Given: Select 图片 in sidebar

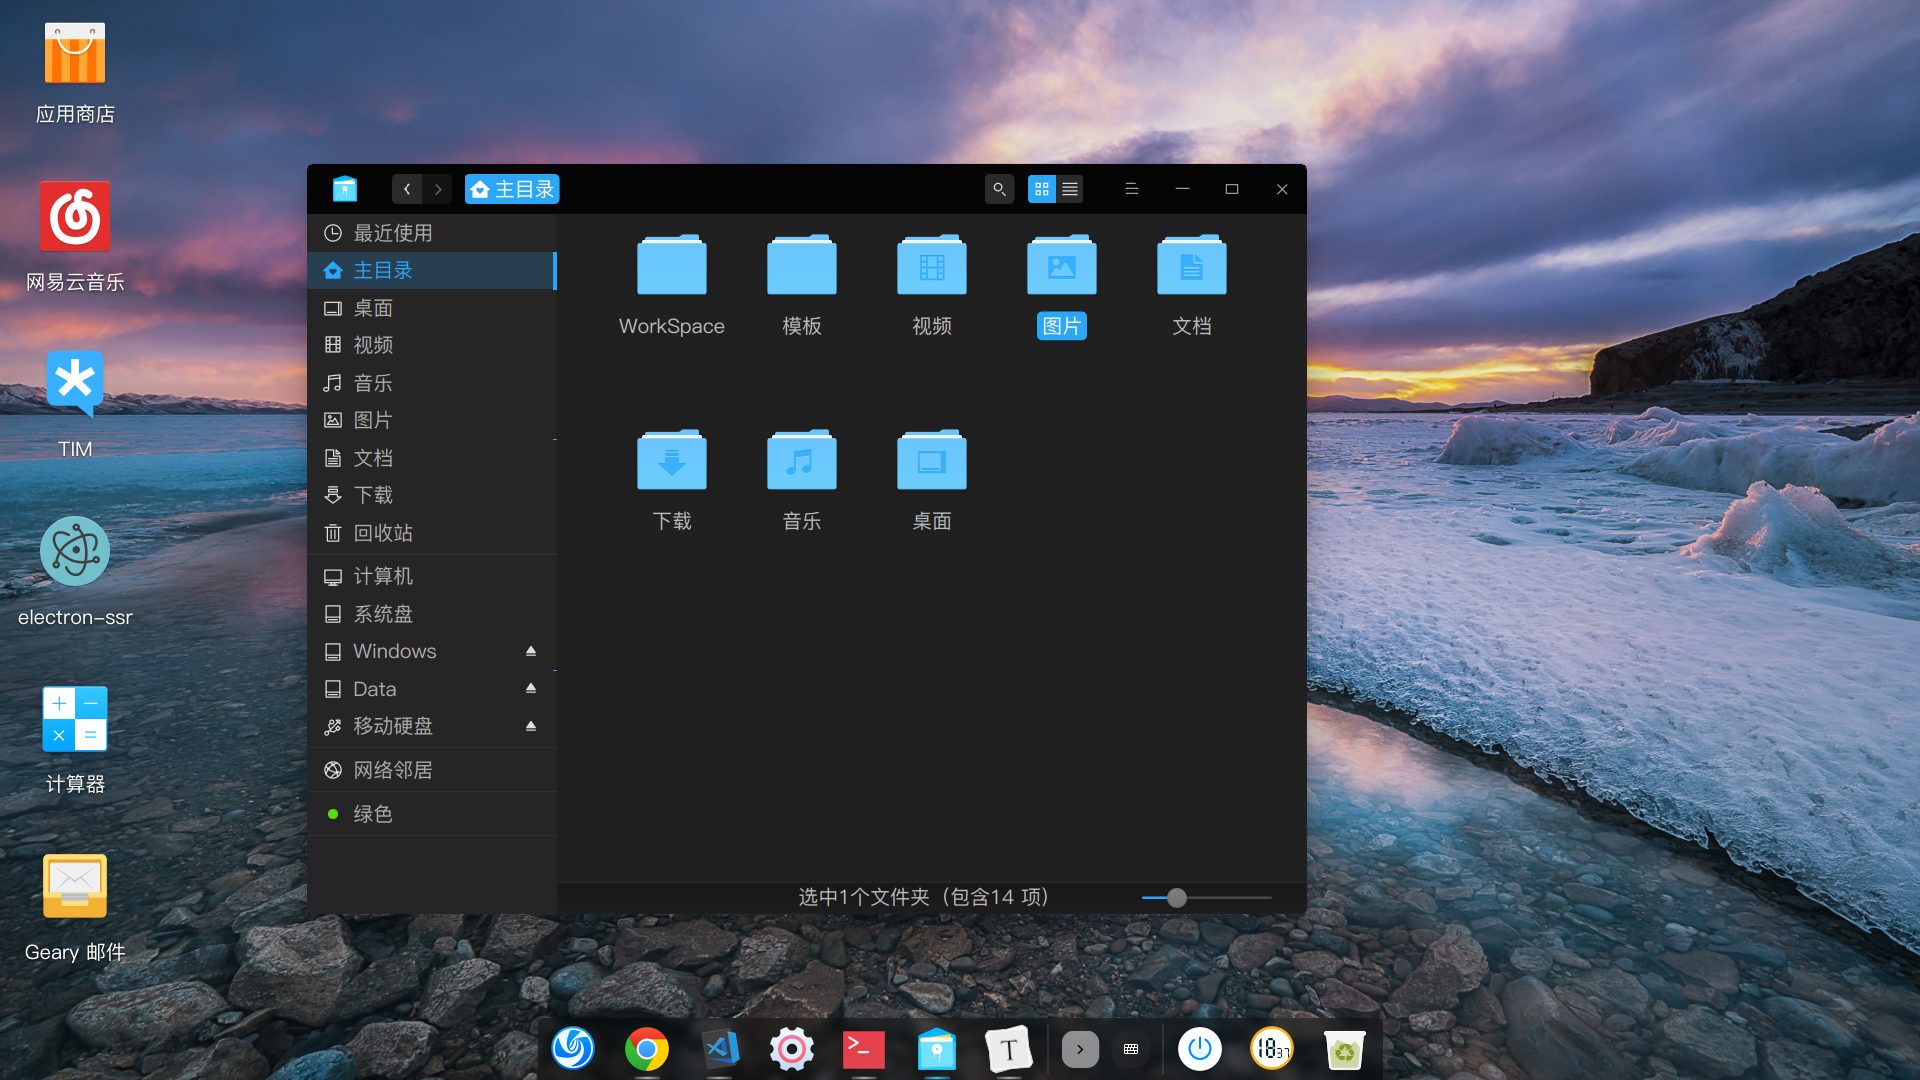Looking at the screenshot, I should pyautogui.click(x=432, y=420).
